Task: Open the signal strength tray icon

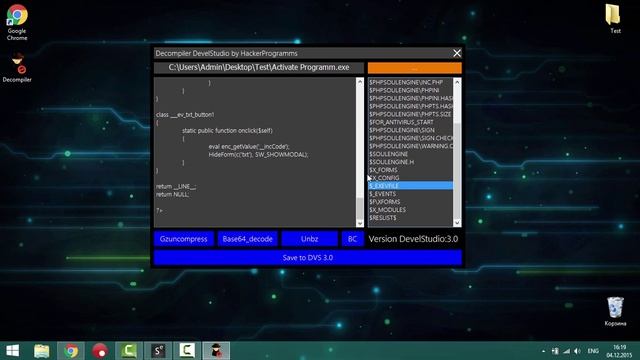Action: click(566, 351)
